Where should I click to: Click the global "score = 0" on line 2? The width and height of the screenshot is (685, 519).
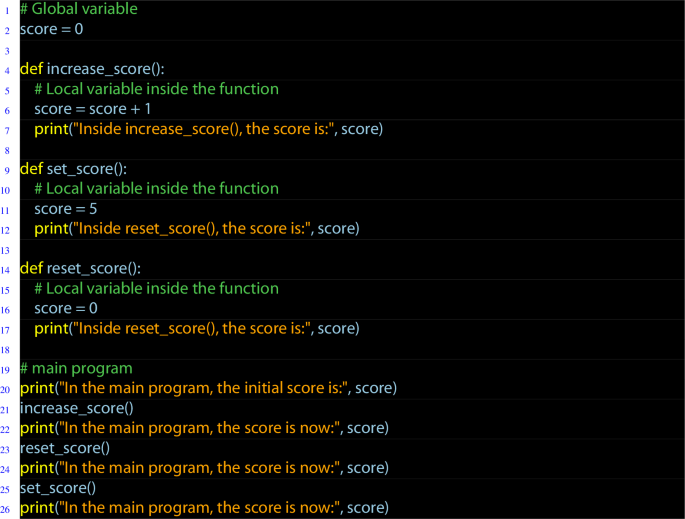coord(51,29)
